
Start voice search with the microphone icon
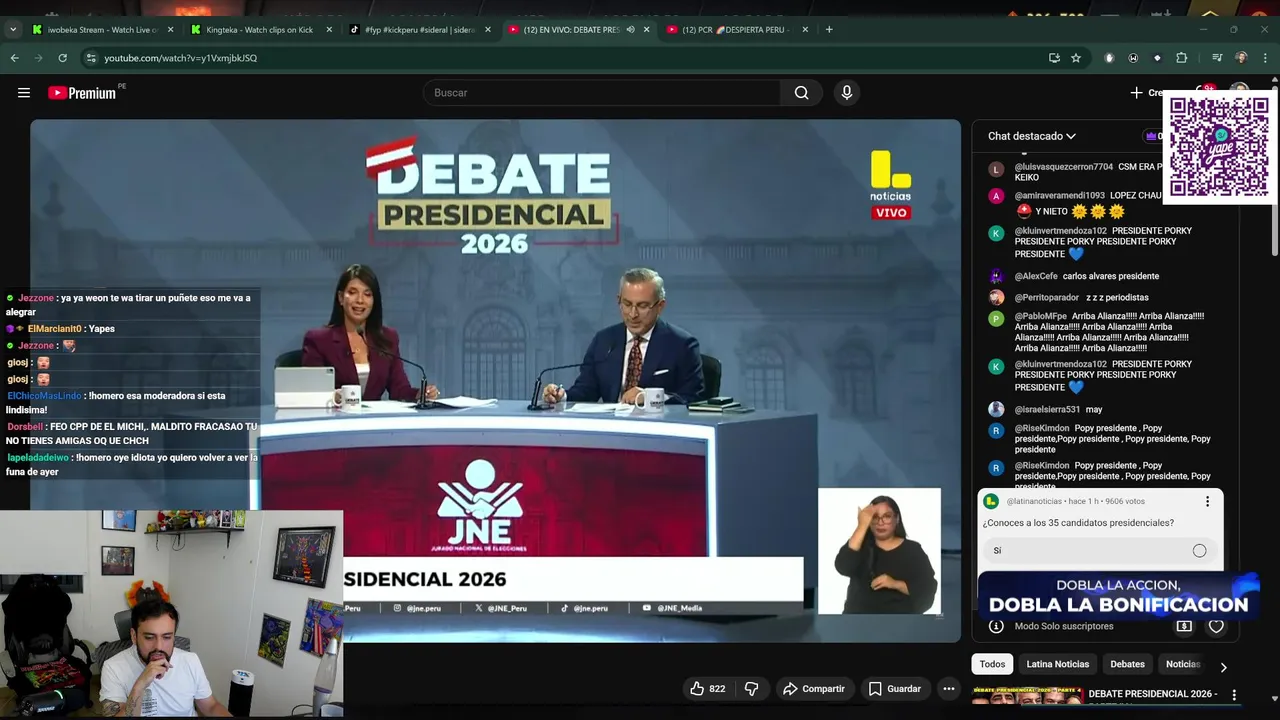(847, 93)
